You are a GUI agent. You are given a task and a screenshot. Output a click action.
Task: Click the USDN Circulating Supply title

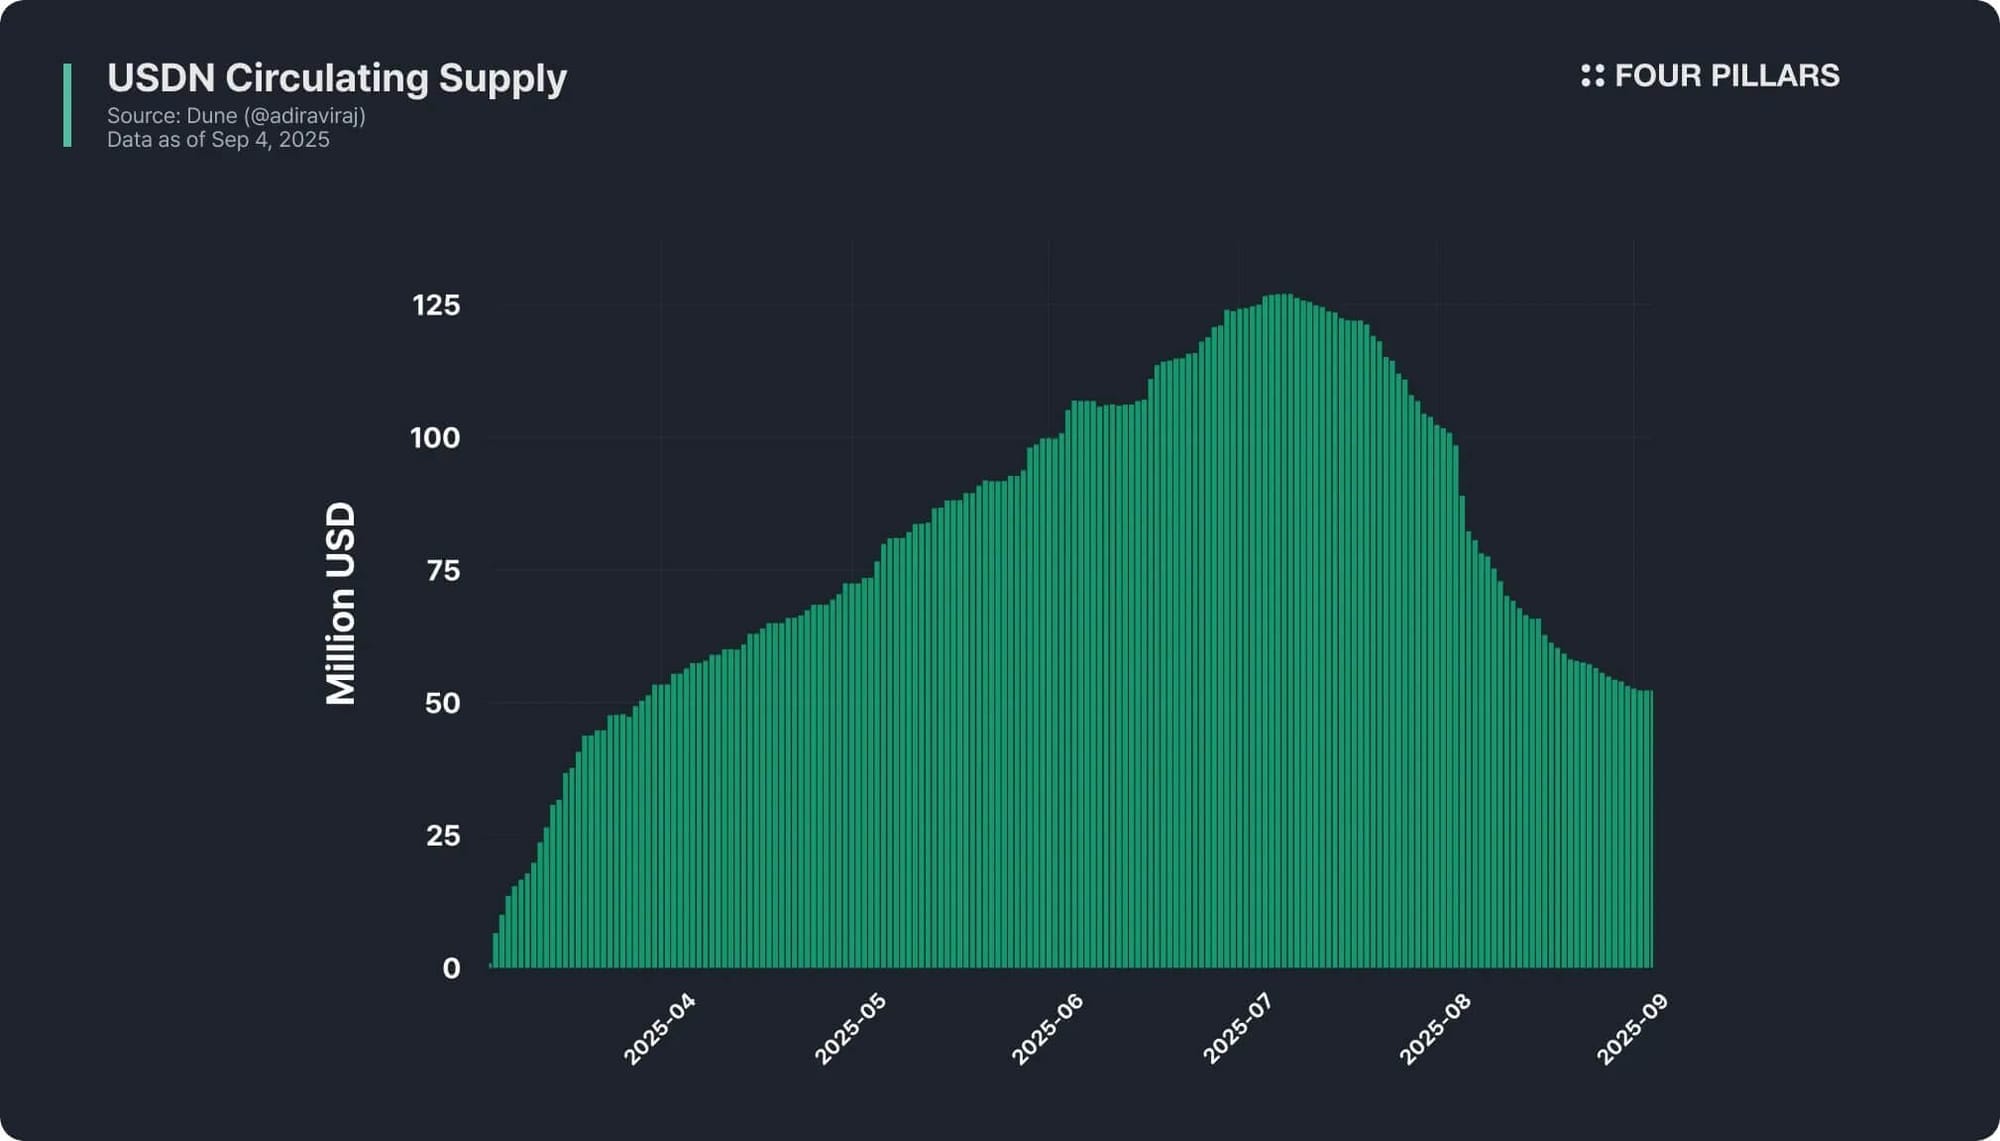pyautogui.click(x=336, y=78)
